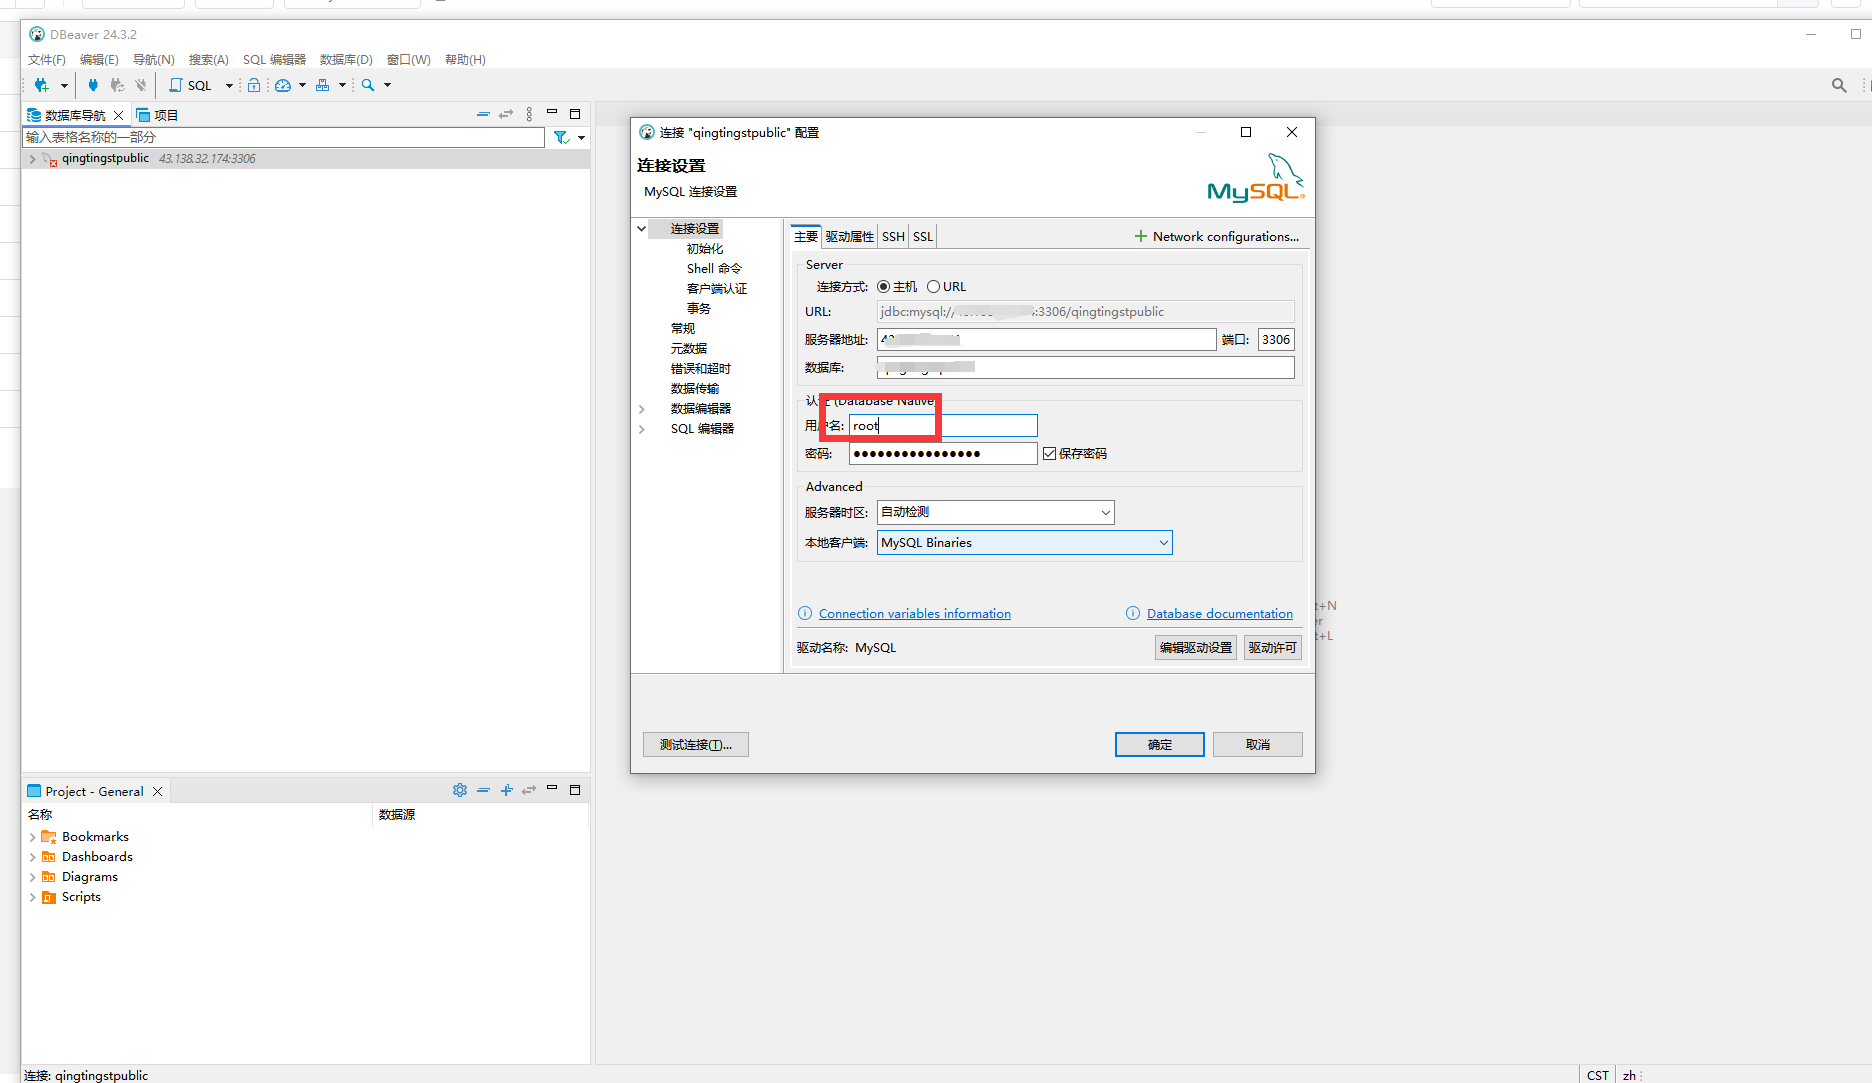Click the navigator filter funnel icon

click(561, 138)
